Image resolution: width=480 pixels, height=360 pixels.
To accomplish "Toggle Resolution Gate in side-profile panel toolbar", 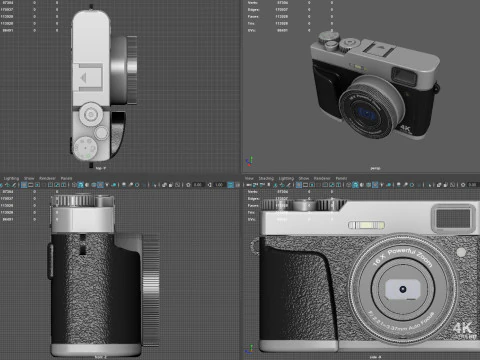I will (37, 185).
